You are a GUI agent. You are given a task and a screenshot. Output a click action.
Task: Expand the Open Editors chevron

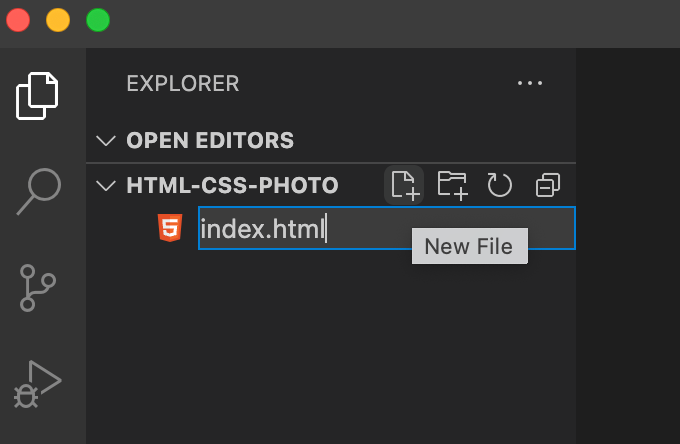(x=106, y=140)
